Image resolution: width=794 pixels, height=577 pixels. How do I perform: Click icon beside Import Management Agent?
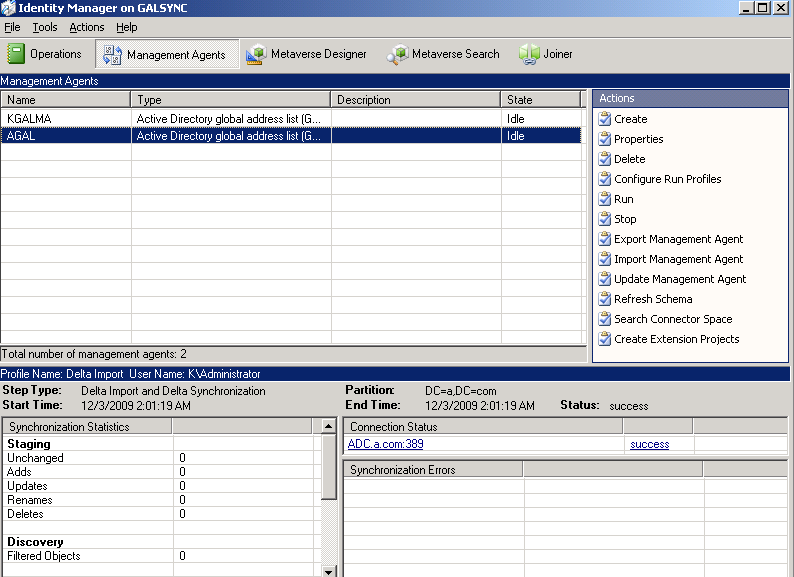(604, 259)
